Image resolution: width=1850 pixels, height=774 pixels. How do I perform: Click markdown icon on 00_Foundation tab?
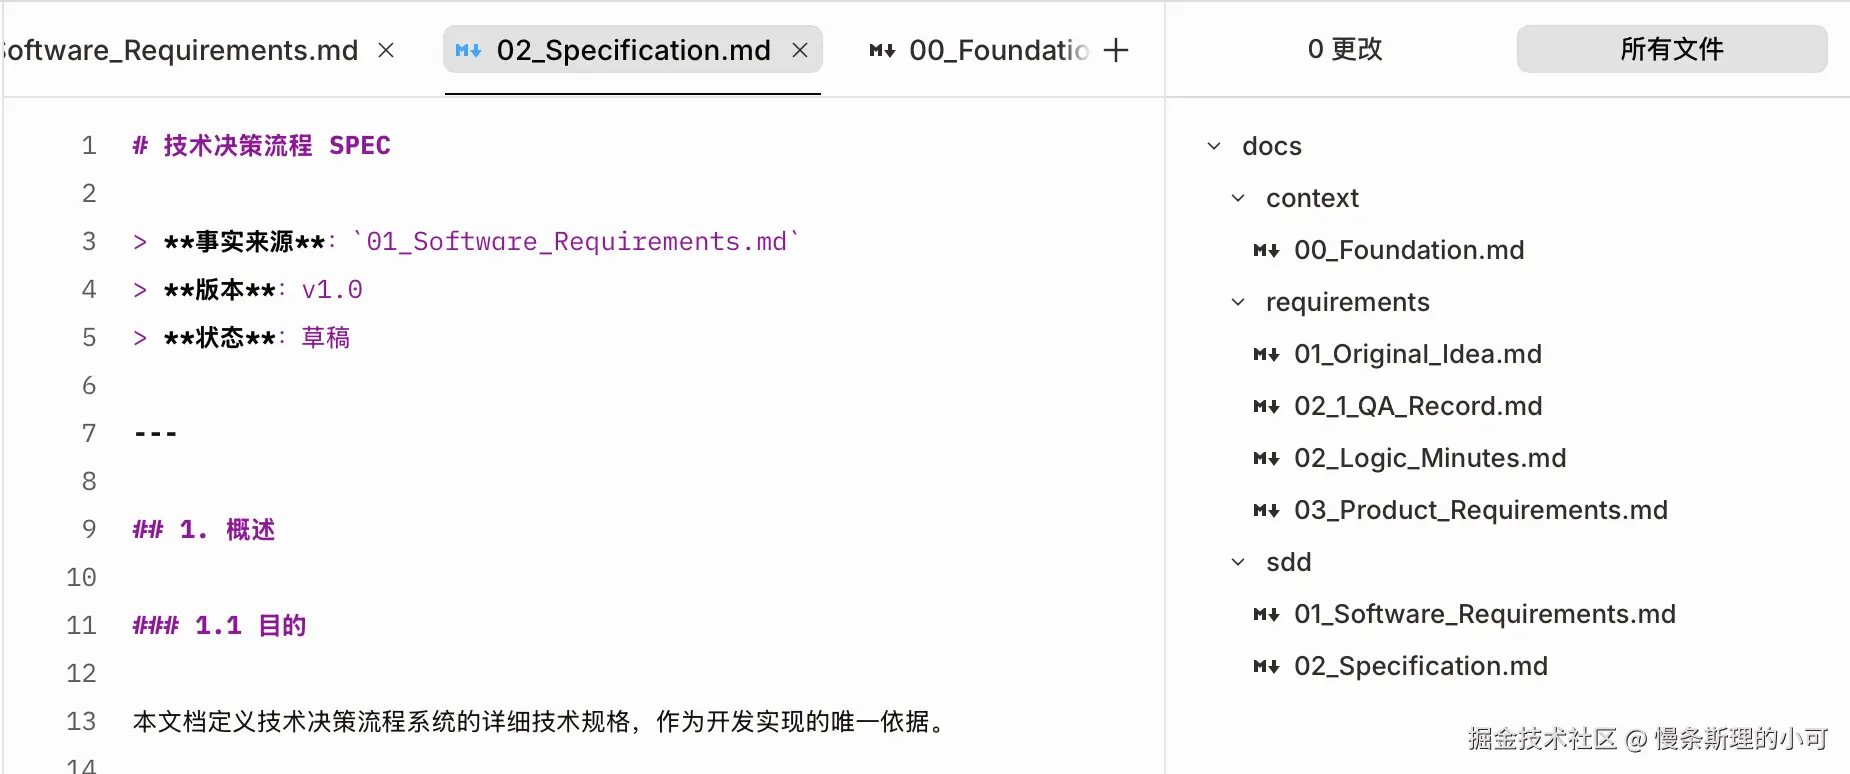pyautogui.click(x=882, y=50)
